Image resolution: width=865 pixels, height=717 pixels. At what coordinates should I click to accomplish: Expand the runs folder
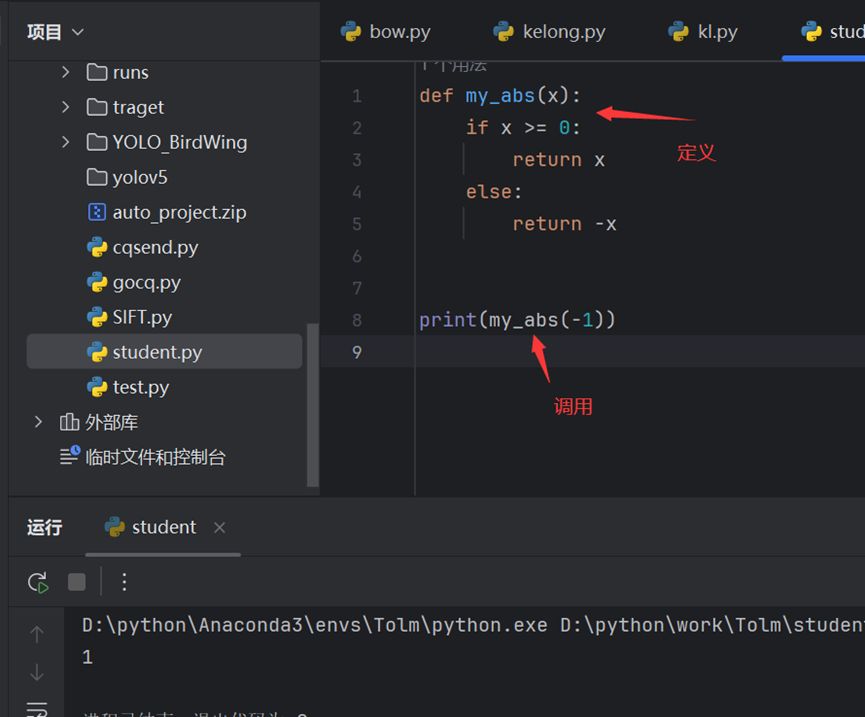(66, 72)
